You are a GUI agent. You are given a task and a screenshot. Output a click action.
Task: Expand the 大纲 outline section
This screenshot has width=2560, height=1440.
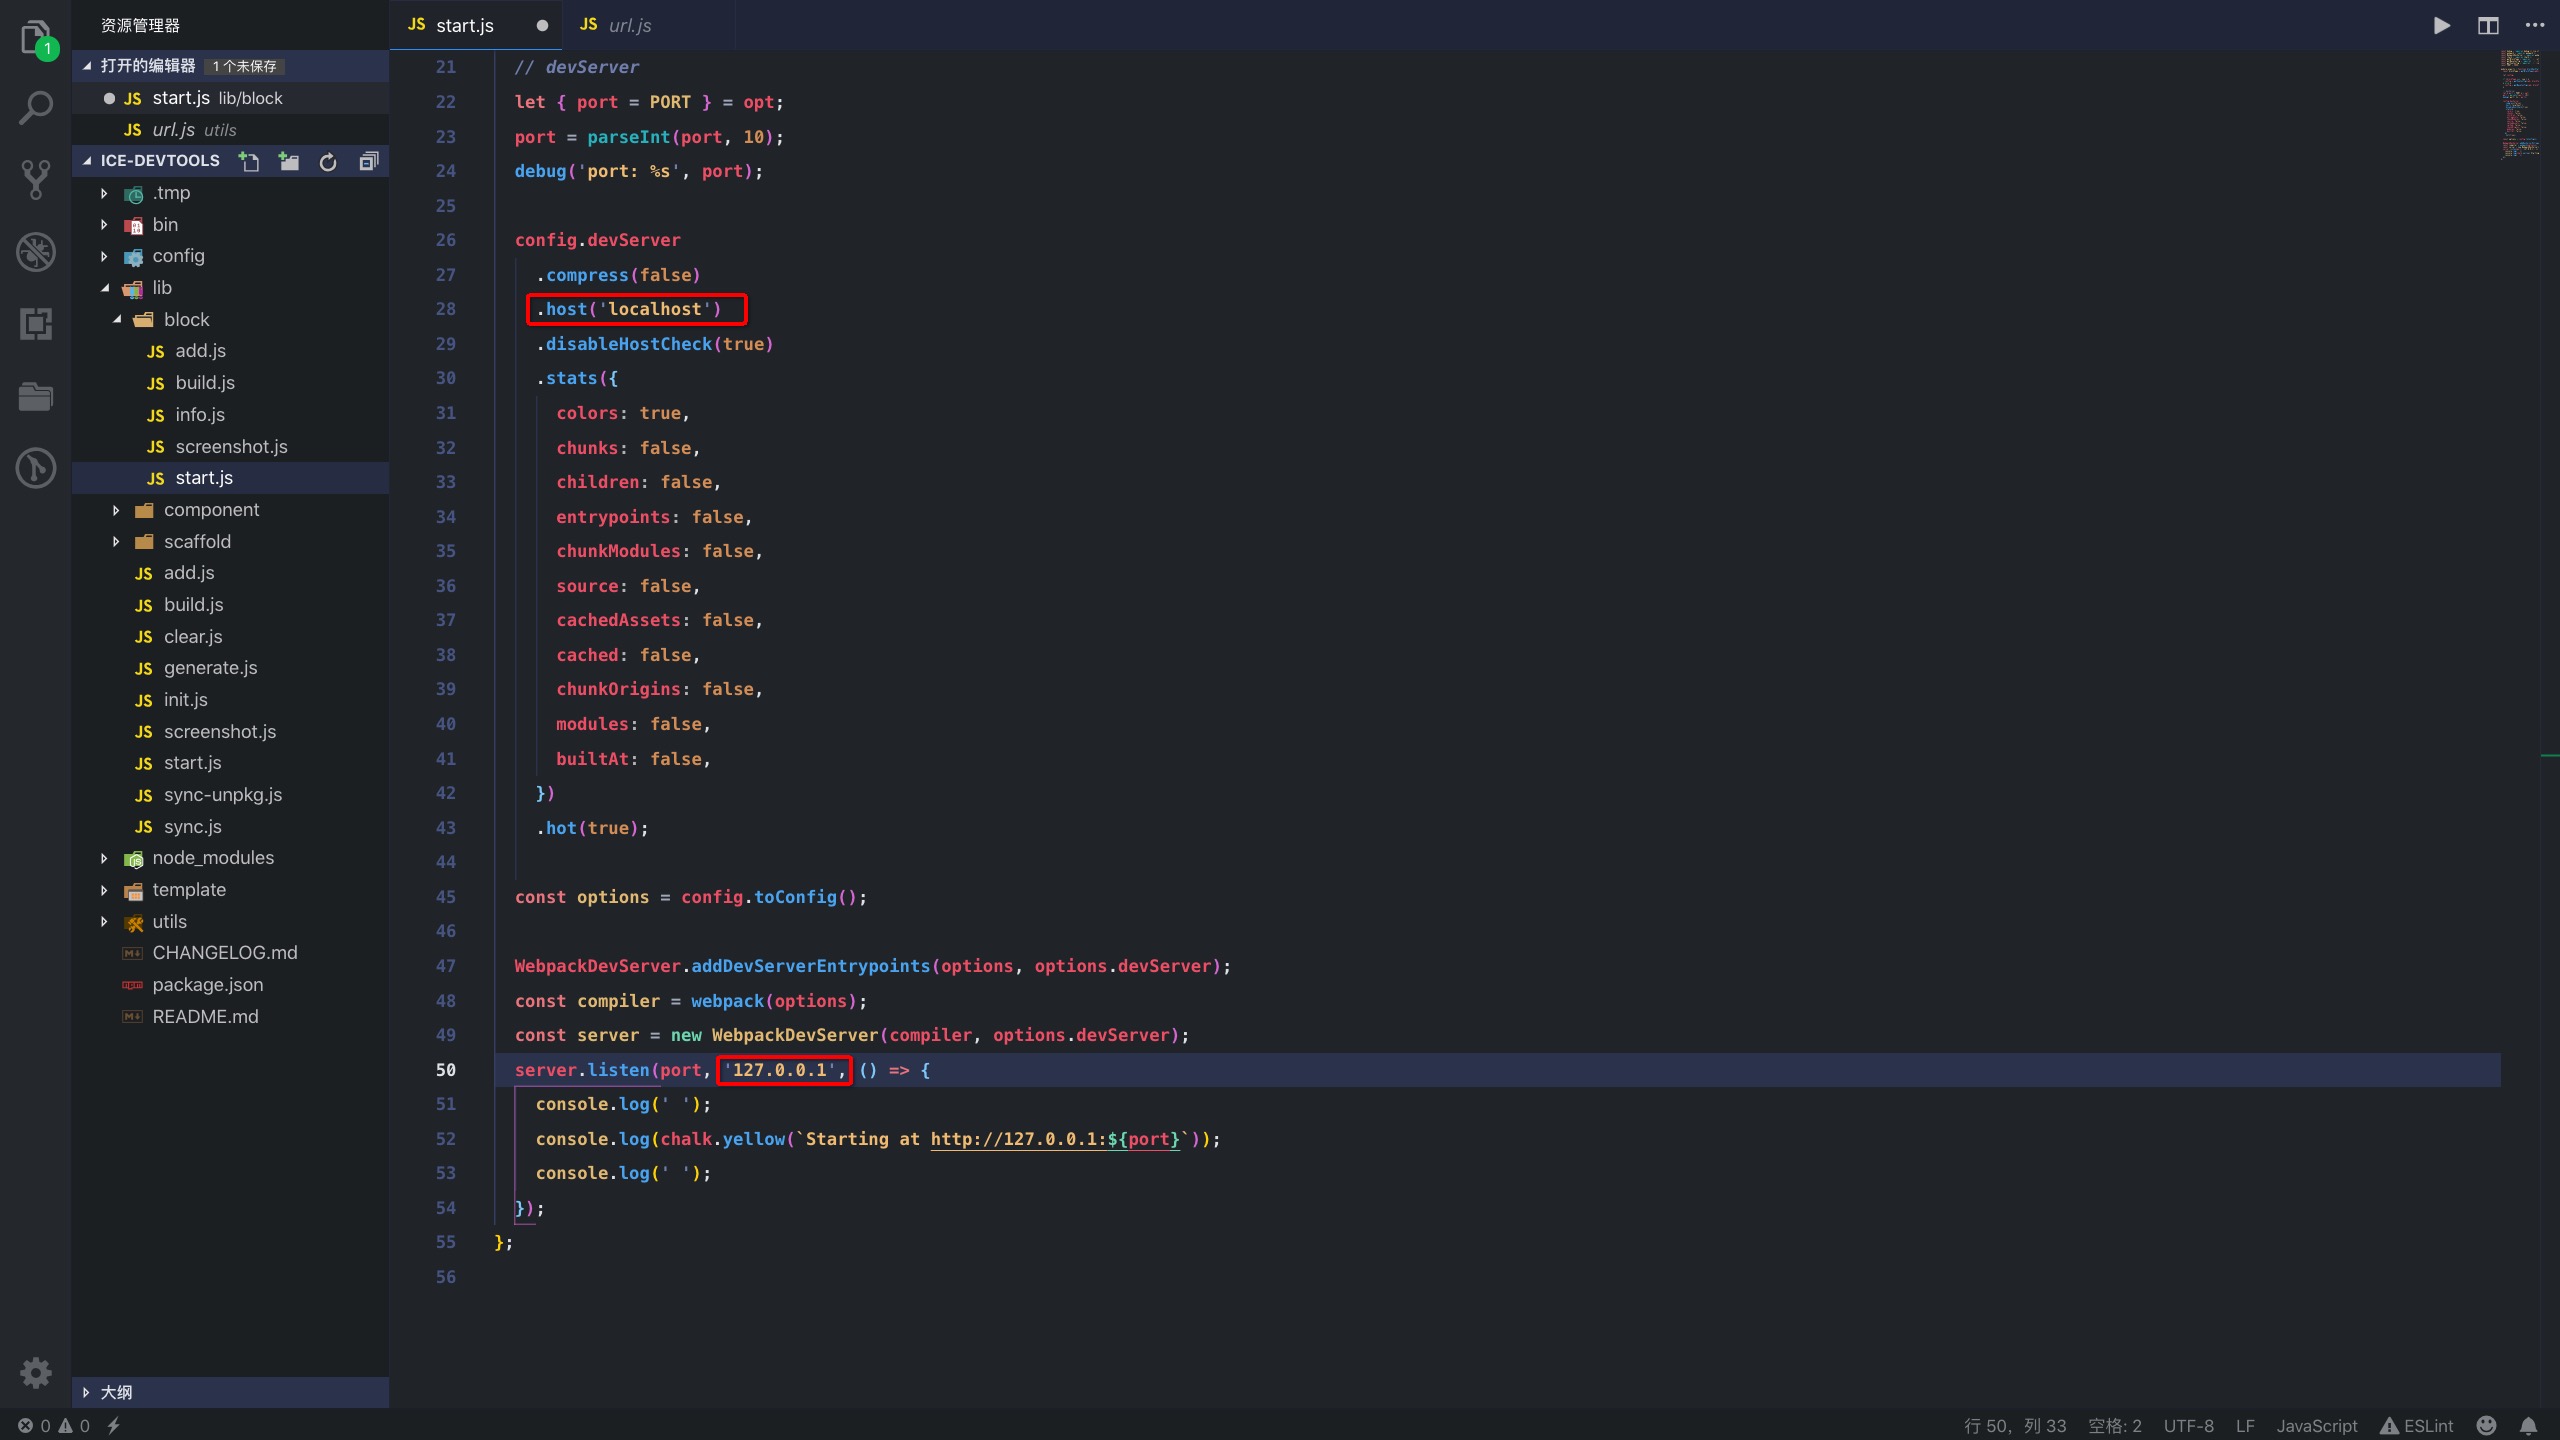point(118,1391)
